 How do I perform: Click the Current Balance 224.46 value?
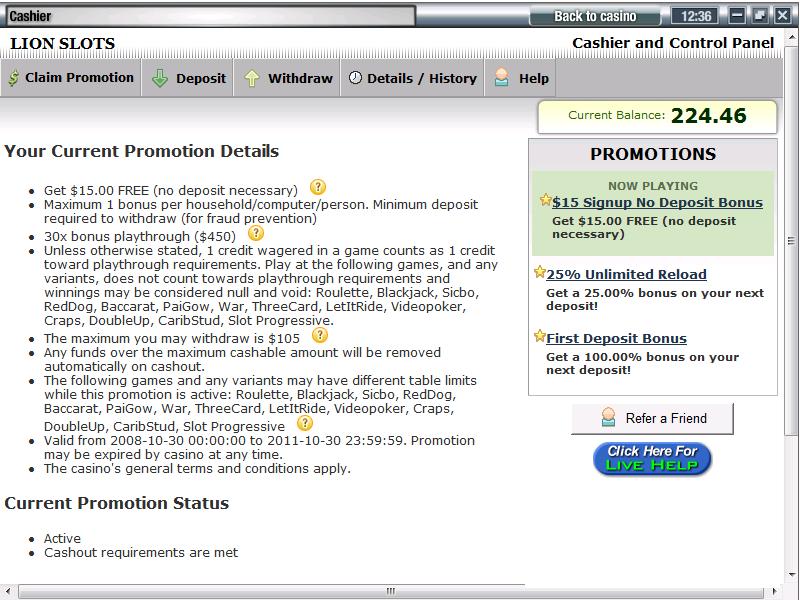coord(708,116)
